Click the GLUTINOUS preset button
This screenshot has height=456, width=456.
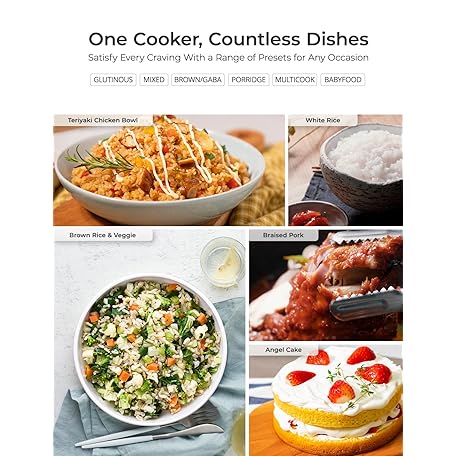click(x=113, y=80)
